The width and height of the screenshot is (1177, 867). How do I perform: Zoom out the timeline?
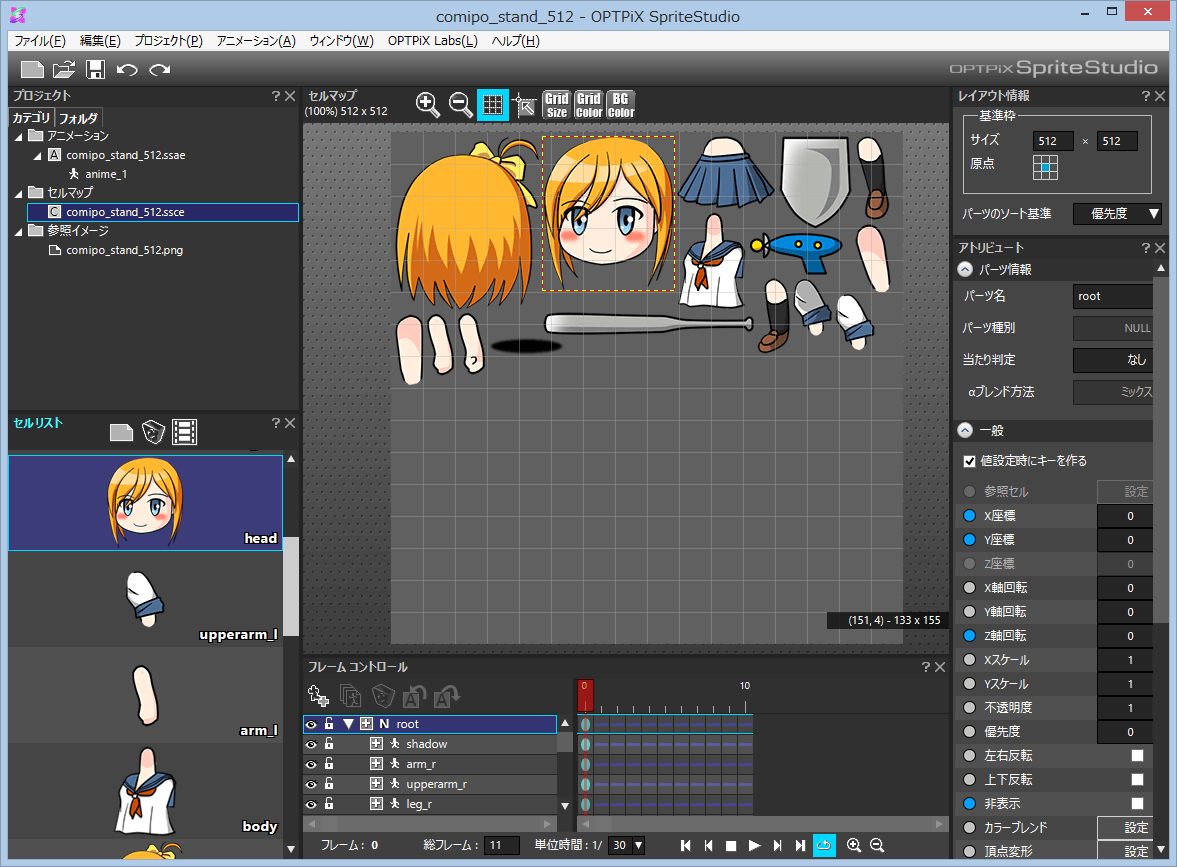[877, 846]
